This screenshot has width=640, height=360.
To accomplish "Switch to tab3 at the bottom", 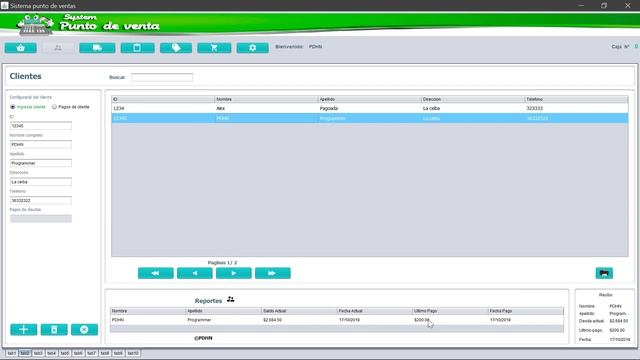I will (38, 353).
